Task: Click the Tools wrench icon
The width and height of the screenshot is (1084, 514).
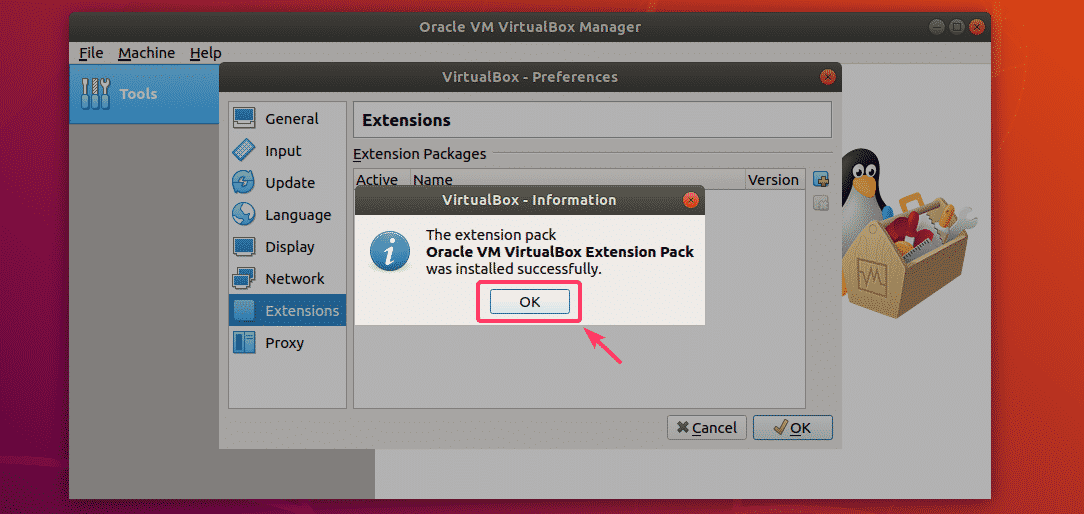Action: coord(96,94)
